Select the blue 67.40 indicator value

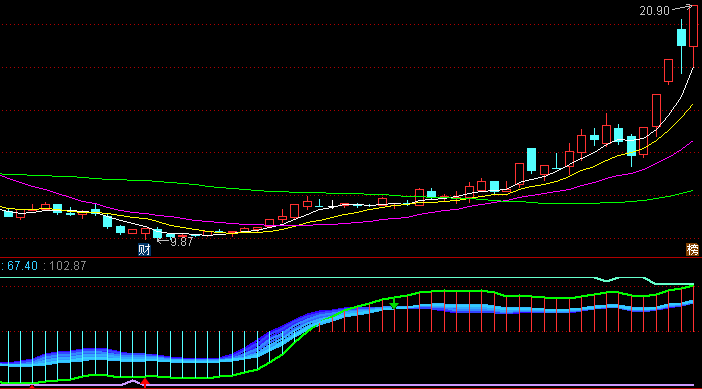pyautogui.click(x=22, y=266)
